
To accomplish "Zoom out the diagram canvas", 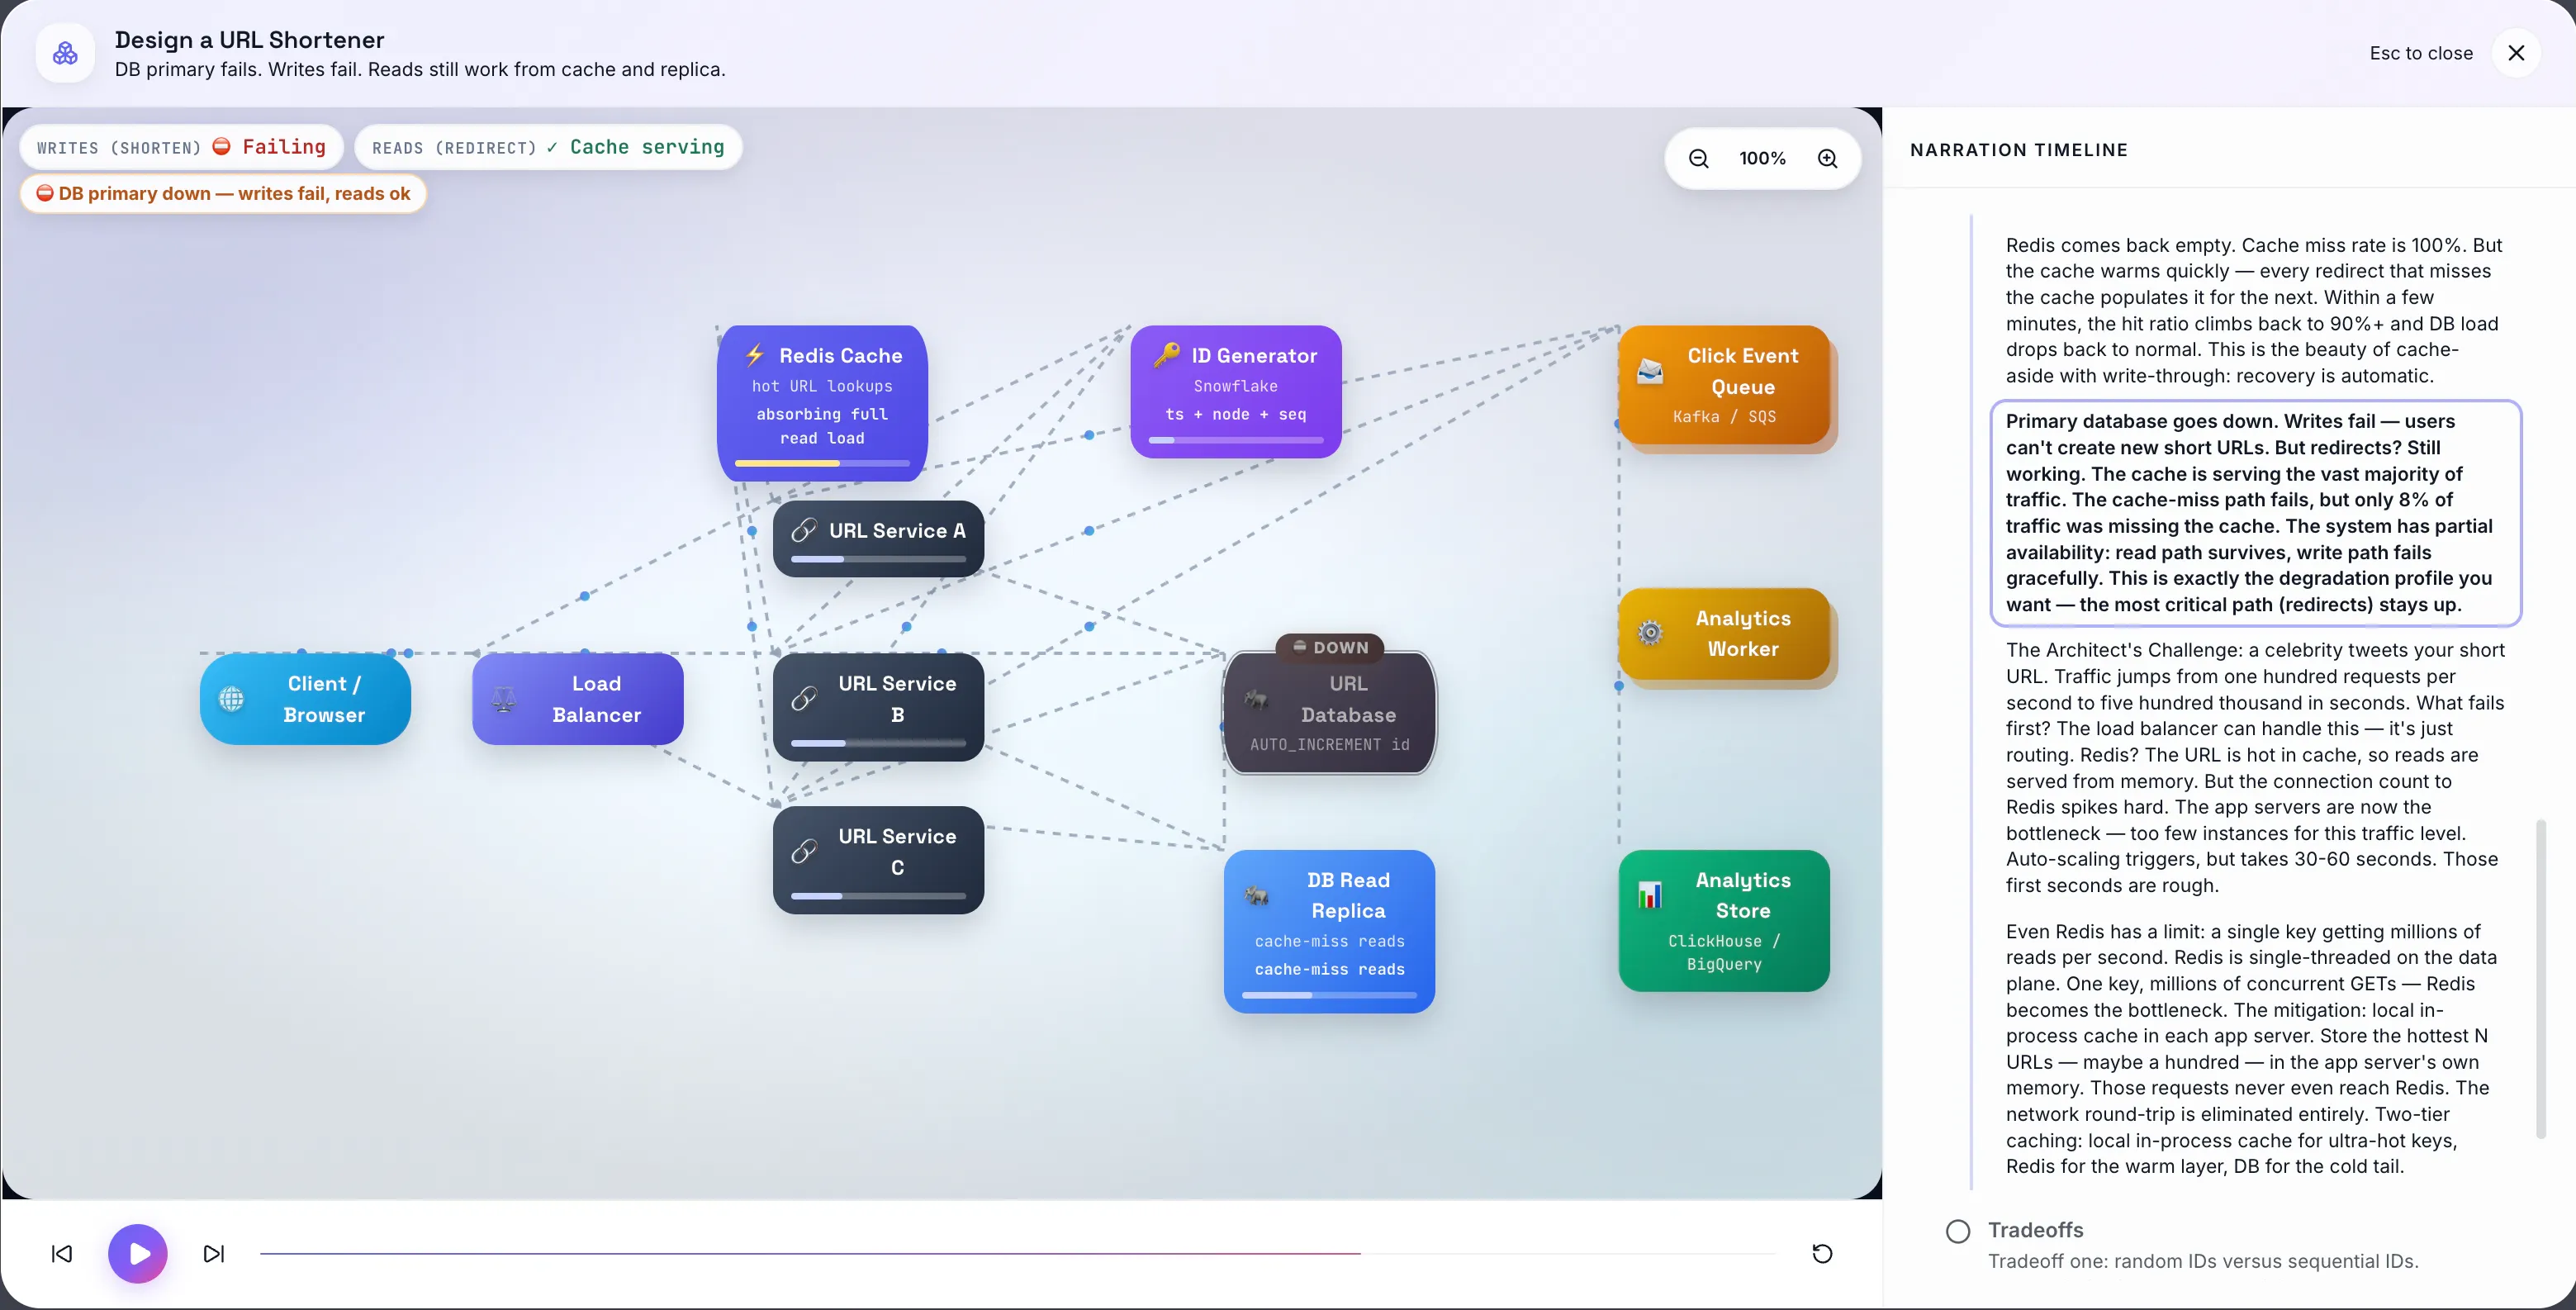I will point(1698,158).
